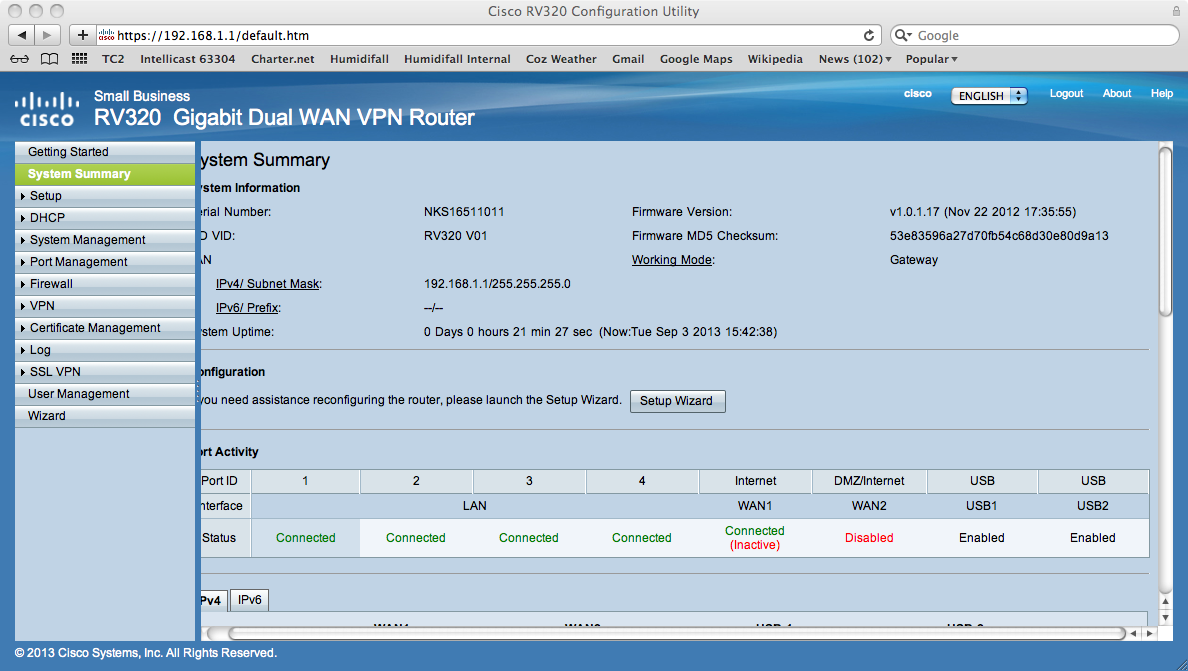Click the vertical scrollbar thumb

[x=1165, y=232]
